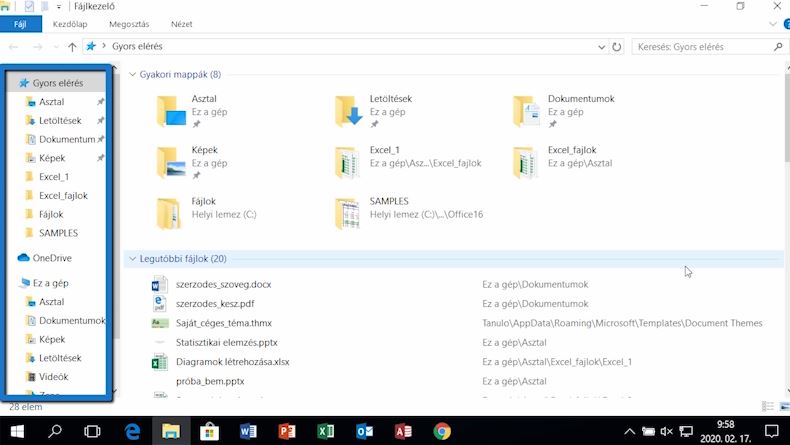Select OneDrive in the navigation pane
Viewport: 790px width, 445px height.
coord(52,258)
